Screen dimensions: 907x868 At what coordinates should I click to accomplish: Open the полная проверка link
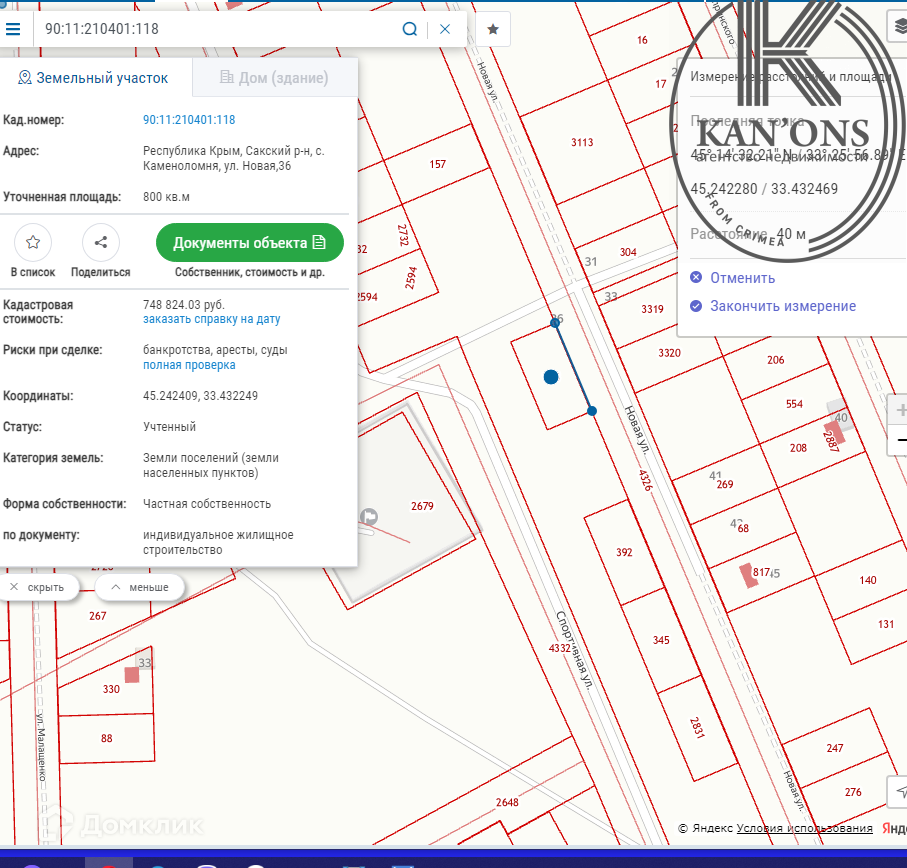click(189, 365)
